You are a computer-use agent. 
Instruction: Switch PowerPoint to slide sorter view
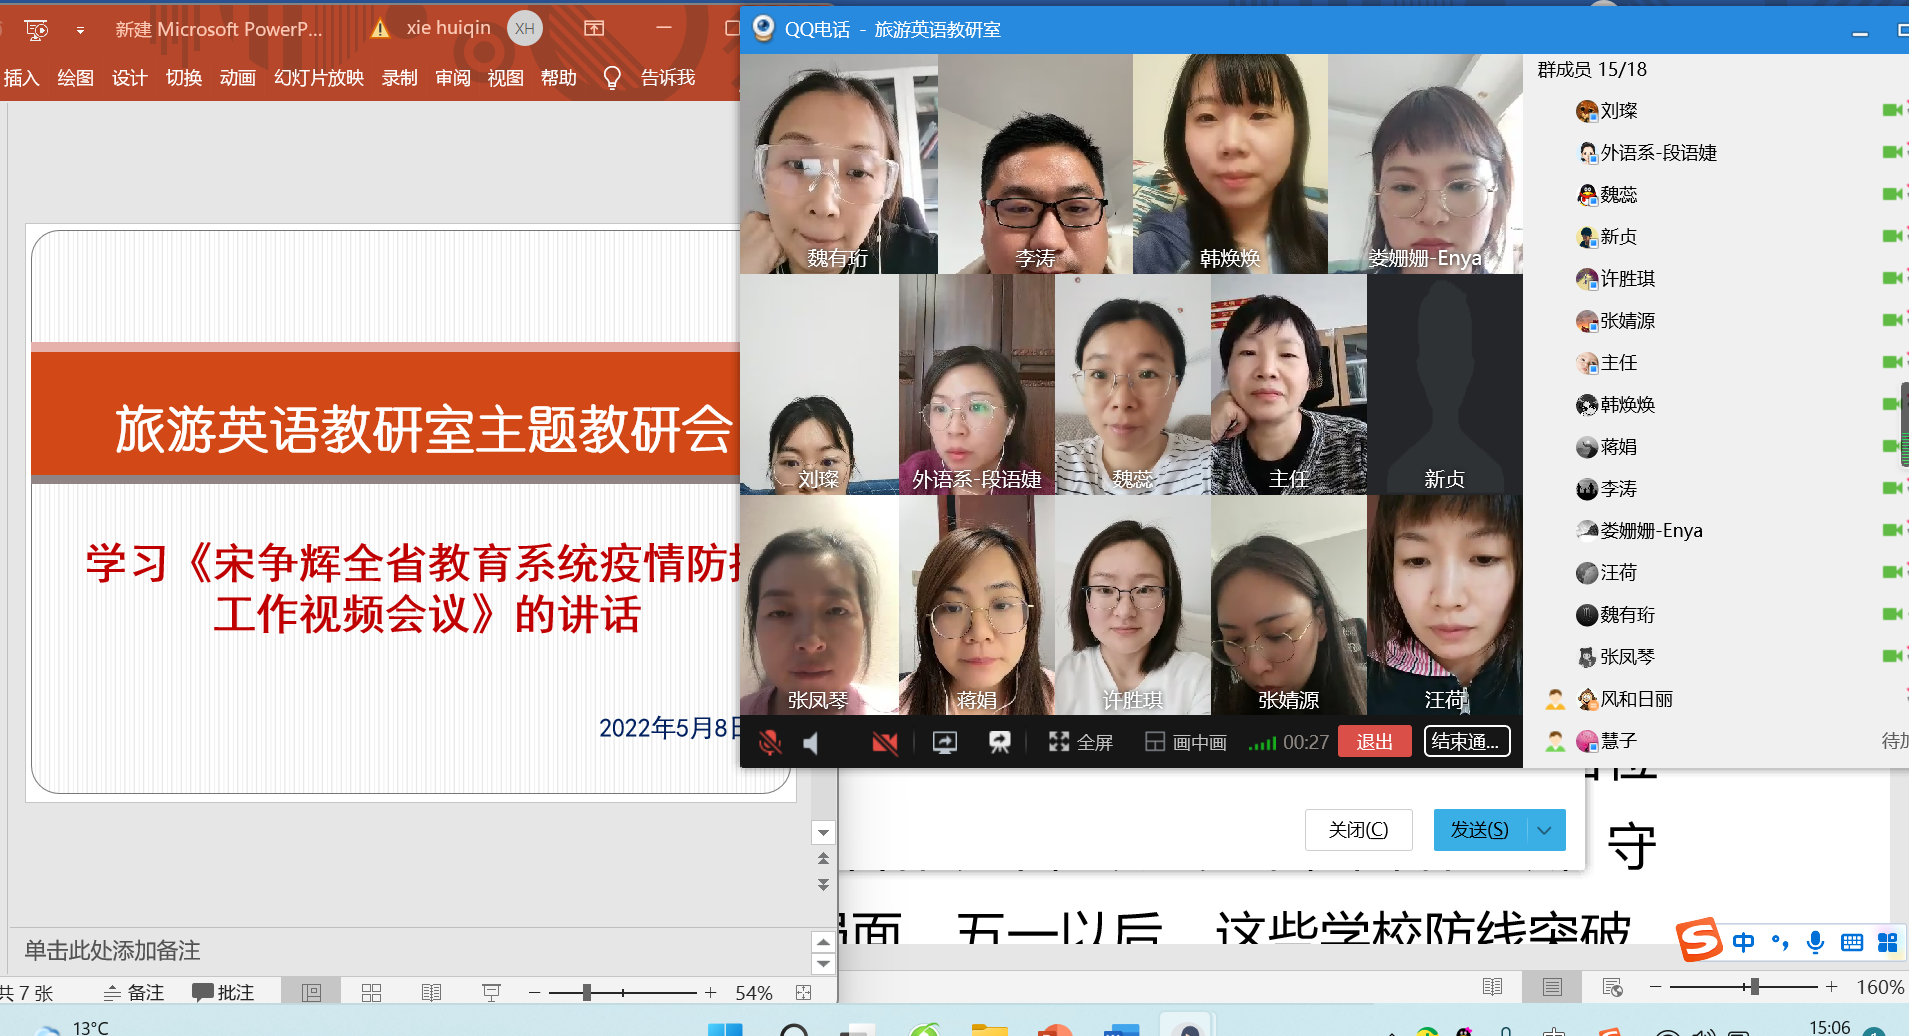click(371, 992)
